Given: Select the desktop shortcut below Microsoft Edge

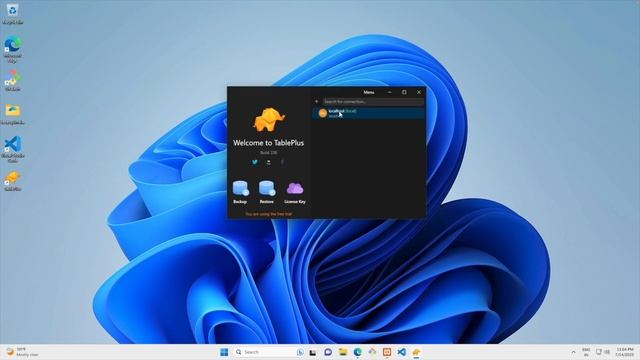Looking at the screenshot, I should [13, 80].
